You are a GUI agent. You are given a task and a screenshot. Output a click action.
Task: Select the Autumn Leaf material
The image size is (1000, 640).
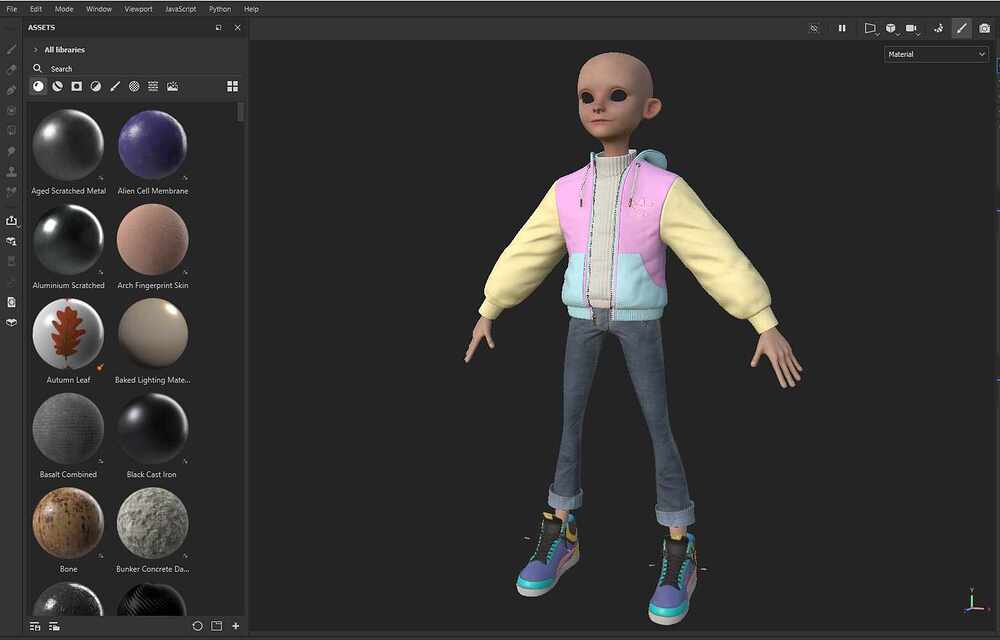point(68,333)
